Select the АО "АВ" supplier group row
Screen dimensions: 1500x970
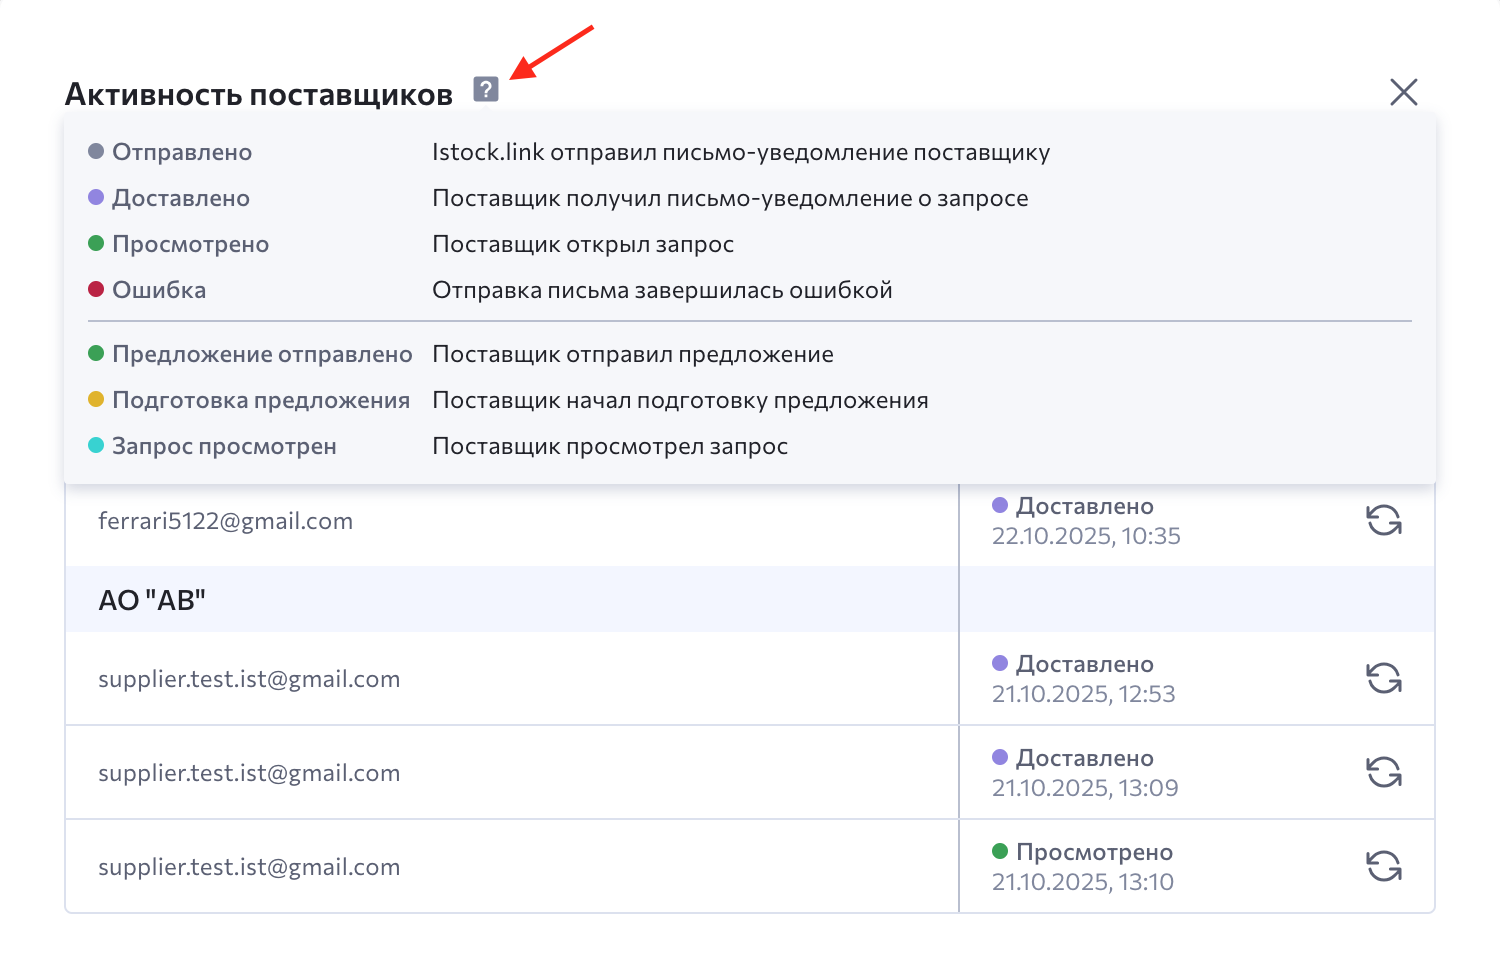pos(152,600)
